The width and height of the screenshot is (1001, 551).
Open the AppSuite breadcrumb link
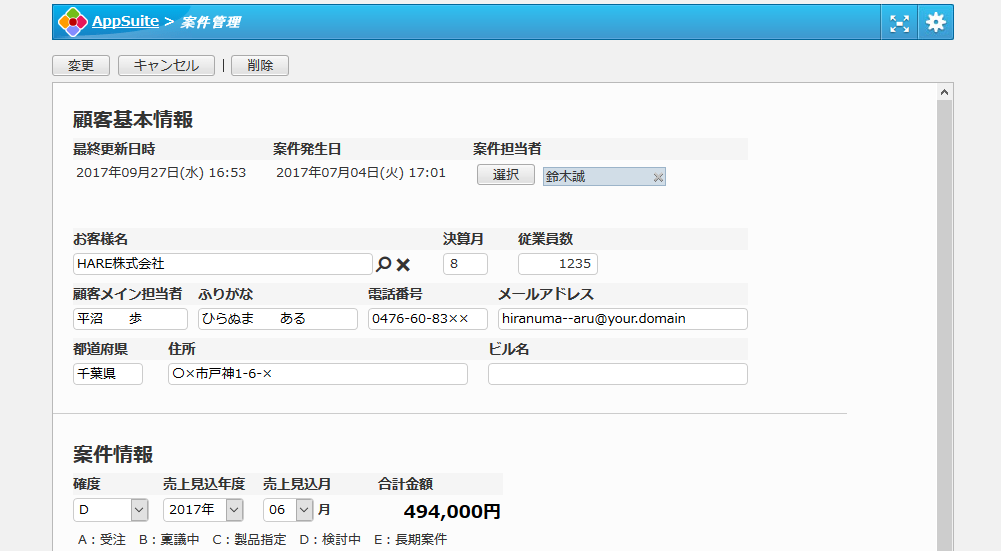click(x=124, y=22)
